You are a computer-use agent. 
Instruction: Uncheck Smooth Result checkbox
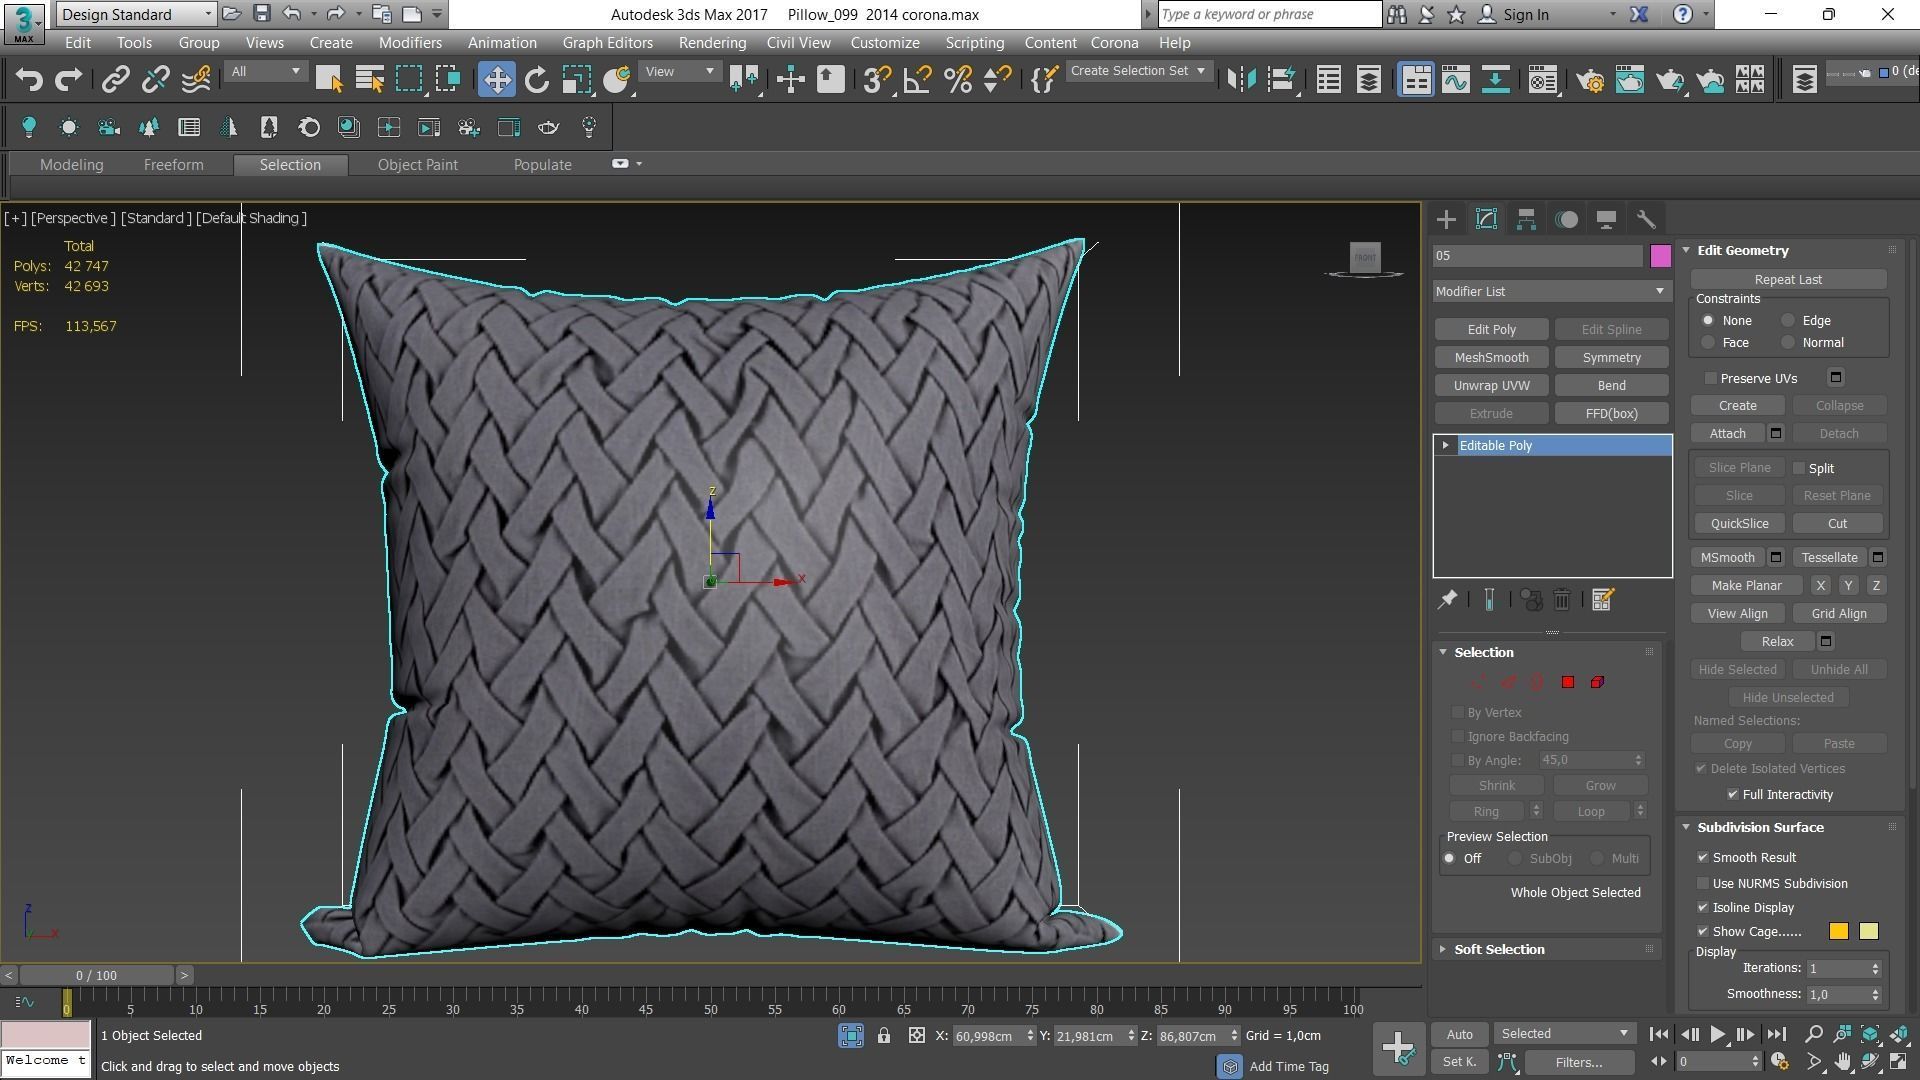pyautogui.click(x=1703, y=858)
